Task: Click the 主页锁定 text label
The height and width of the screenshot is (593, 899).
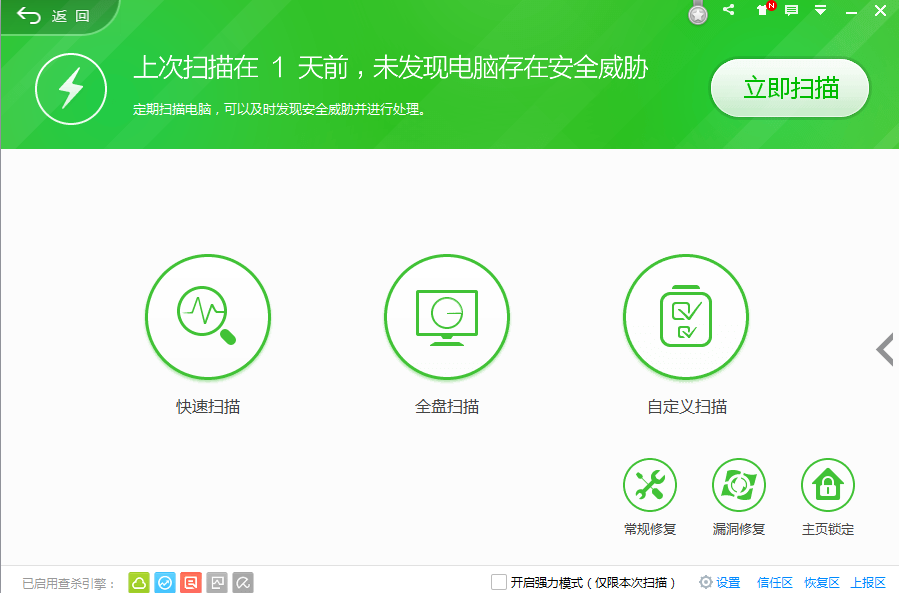Action: pos(827,529)
